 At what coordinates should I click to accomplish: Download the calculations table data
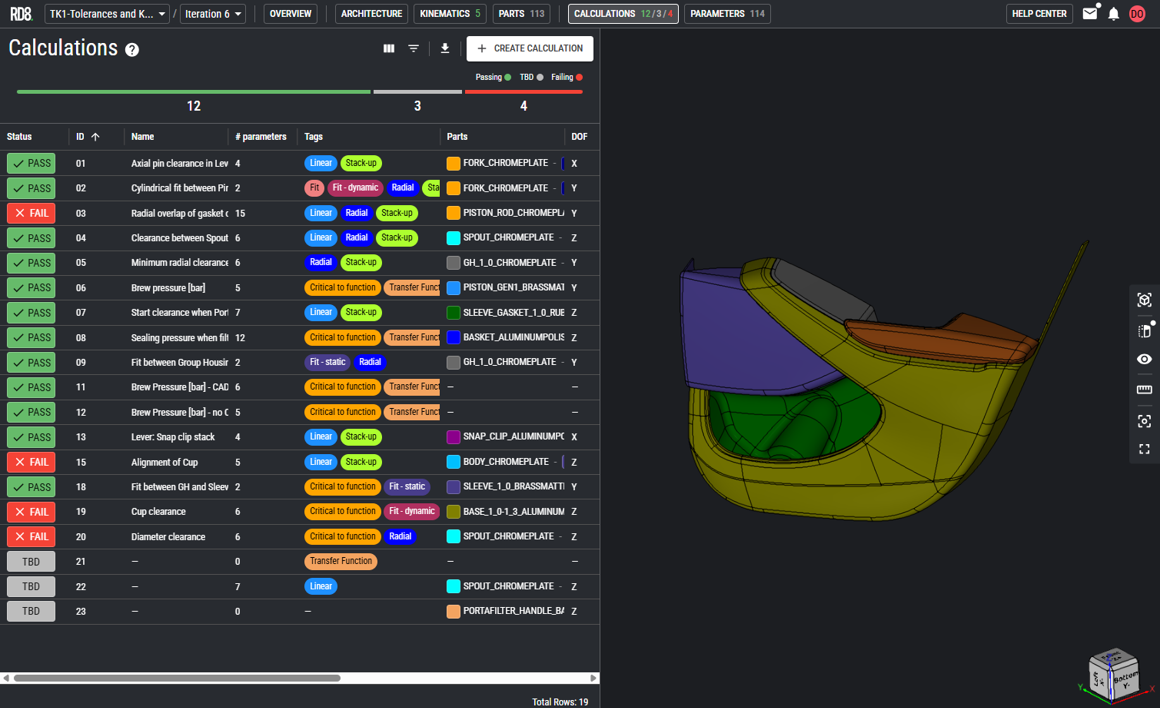[444, 48]
